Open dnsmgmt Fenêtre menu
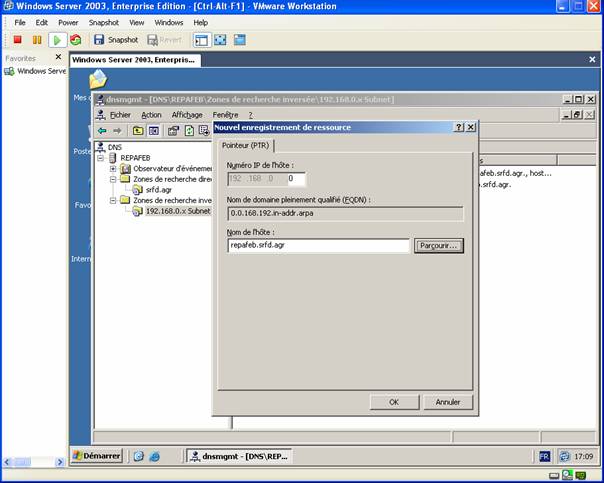The image size is (604, 483). pos(225,115)
